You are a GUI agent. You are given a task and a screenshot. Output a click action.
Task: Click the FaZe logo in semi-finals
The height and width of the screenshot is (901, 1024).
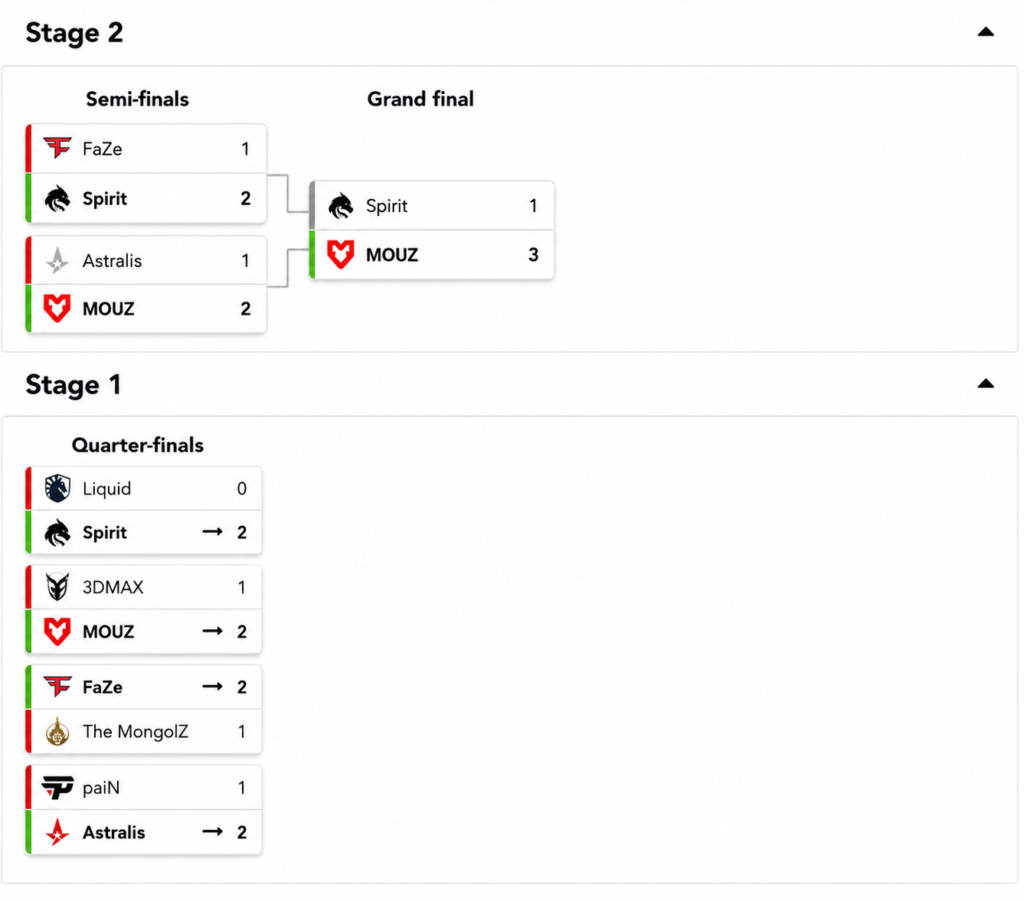tap(57, 148)
